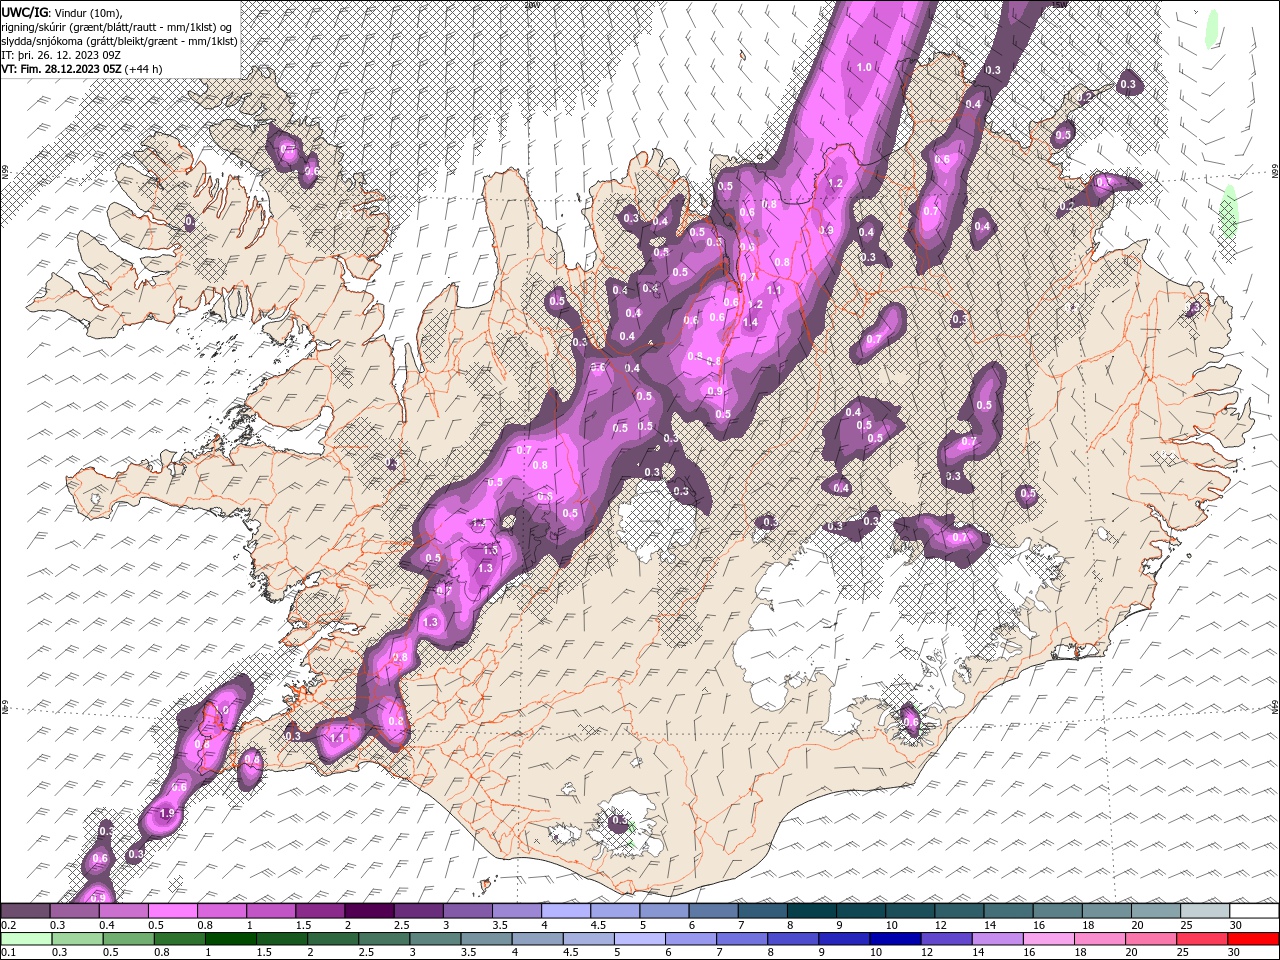The image size is (1280, 960).
Task: Select the snow scale swatch starting at 6
Action: point(712,911)
